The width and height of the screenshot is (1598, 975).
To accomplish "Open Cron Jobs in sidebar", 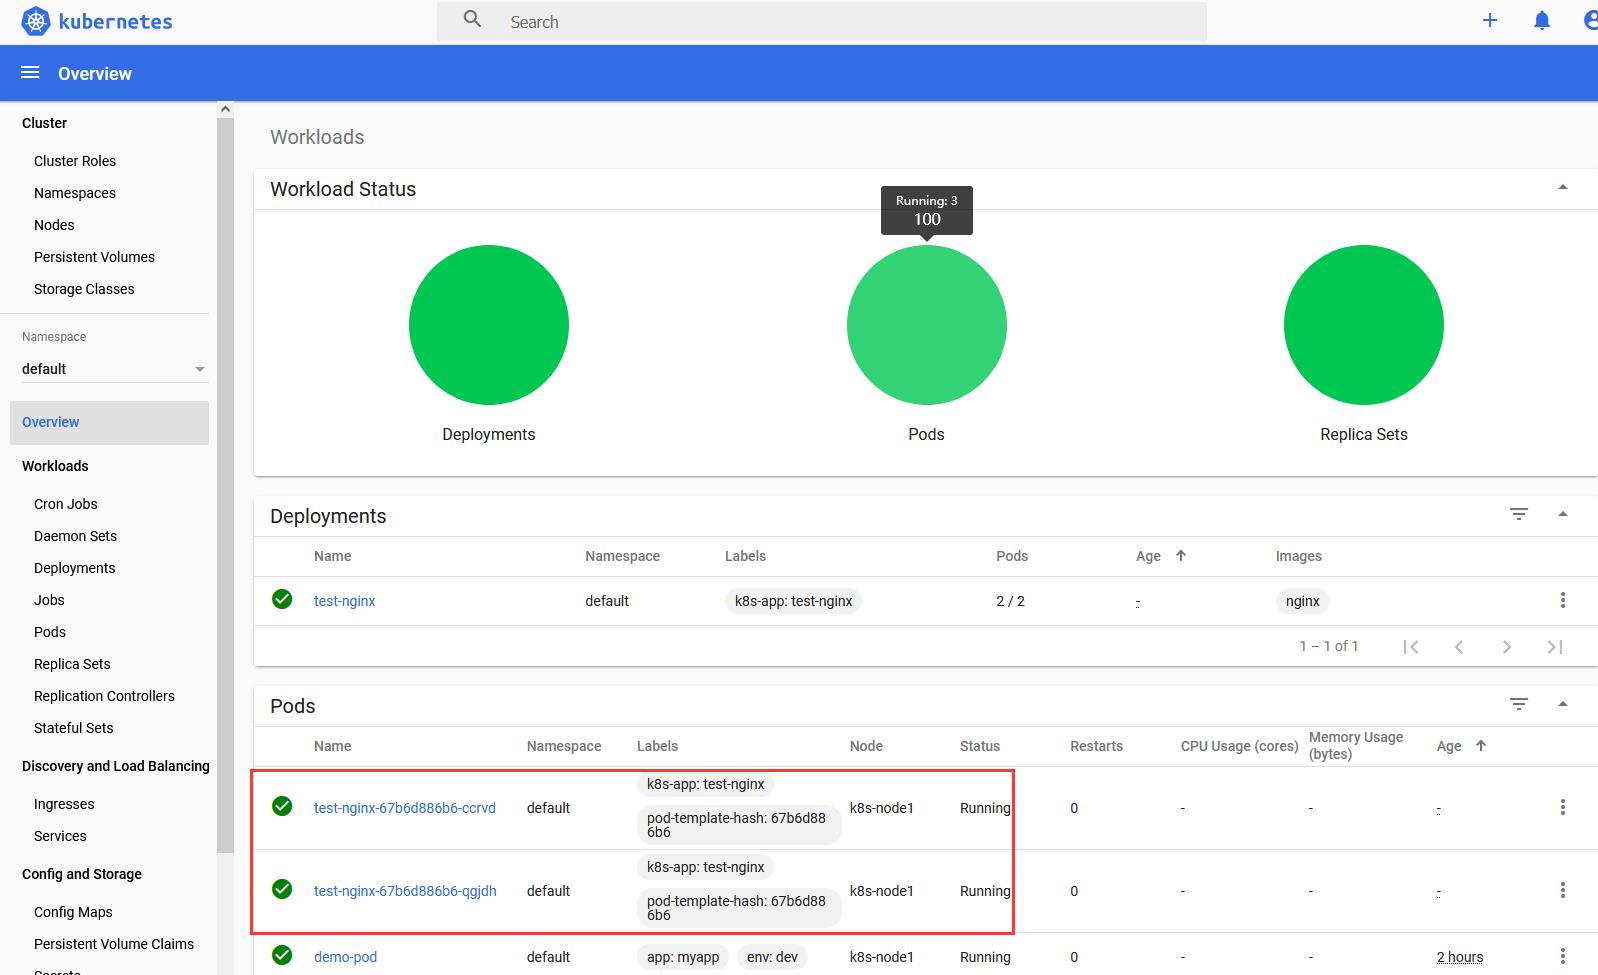I will (x=66, y=504).
